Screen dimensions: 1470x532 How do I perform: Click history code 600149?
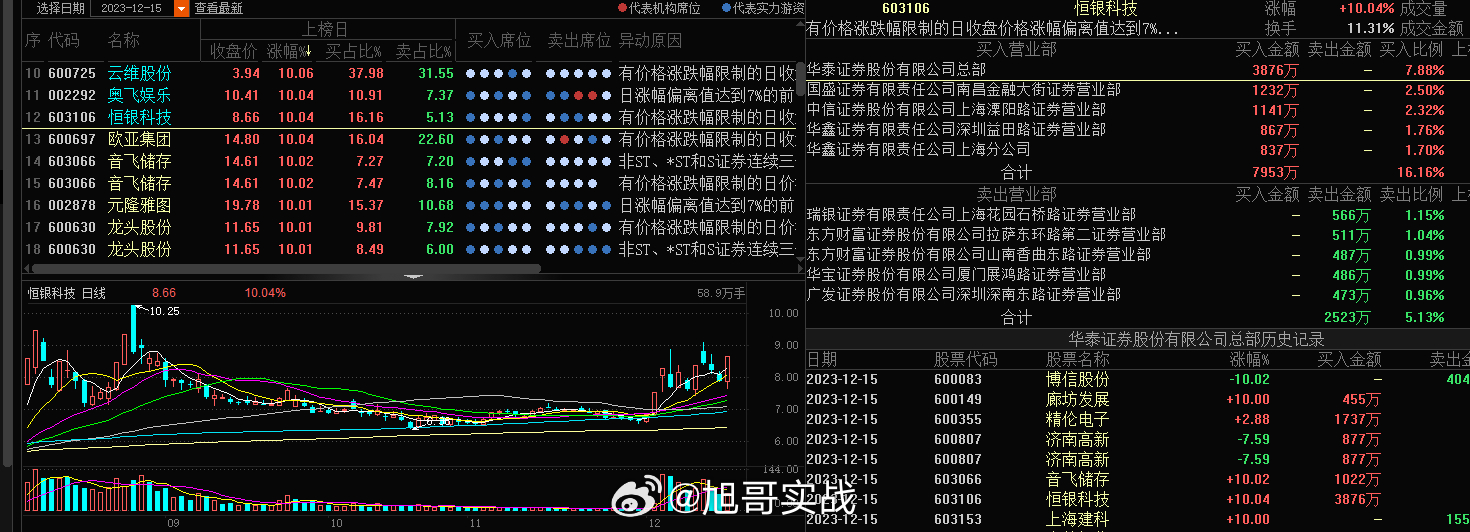(x=958, y=399)
